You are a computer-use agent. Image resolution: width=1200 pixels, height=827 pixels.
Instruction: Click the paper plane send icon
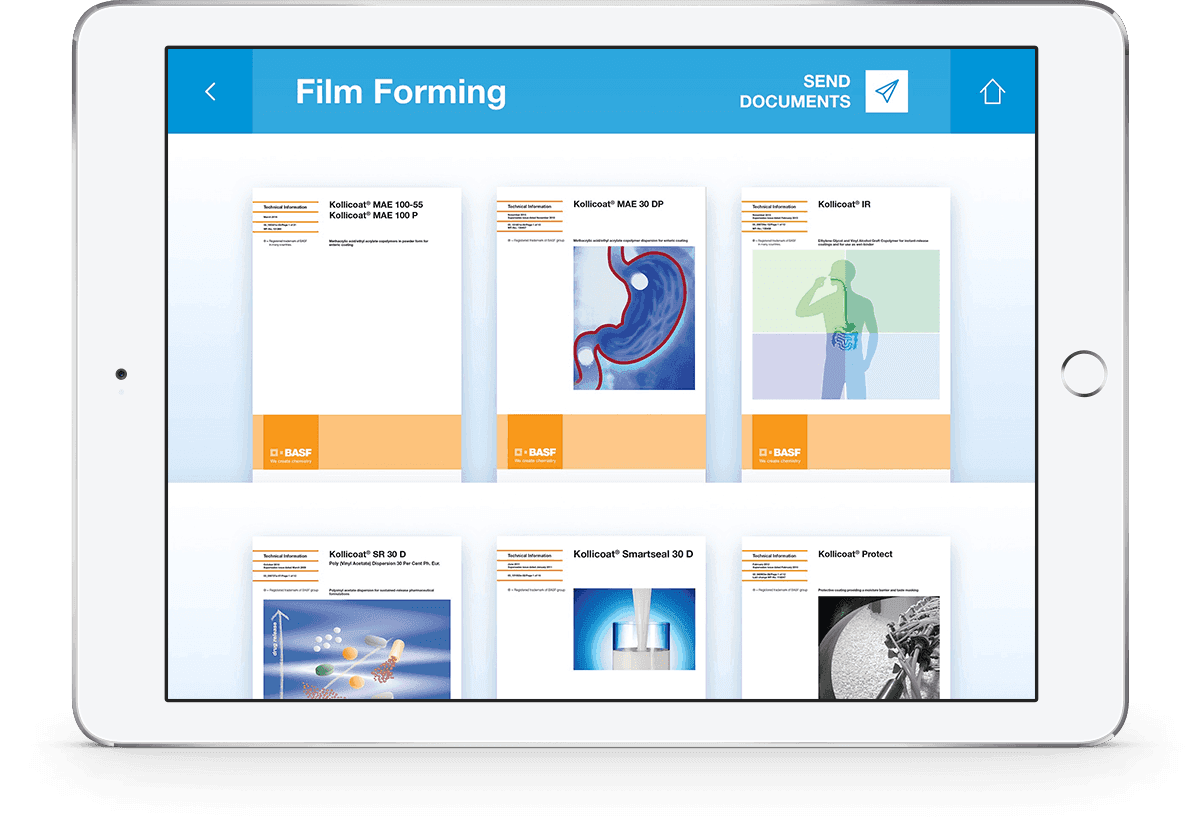(x=886, y=91)
